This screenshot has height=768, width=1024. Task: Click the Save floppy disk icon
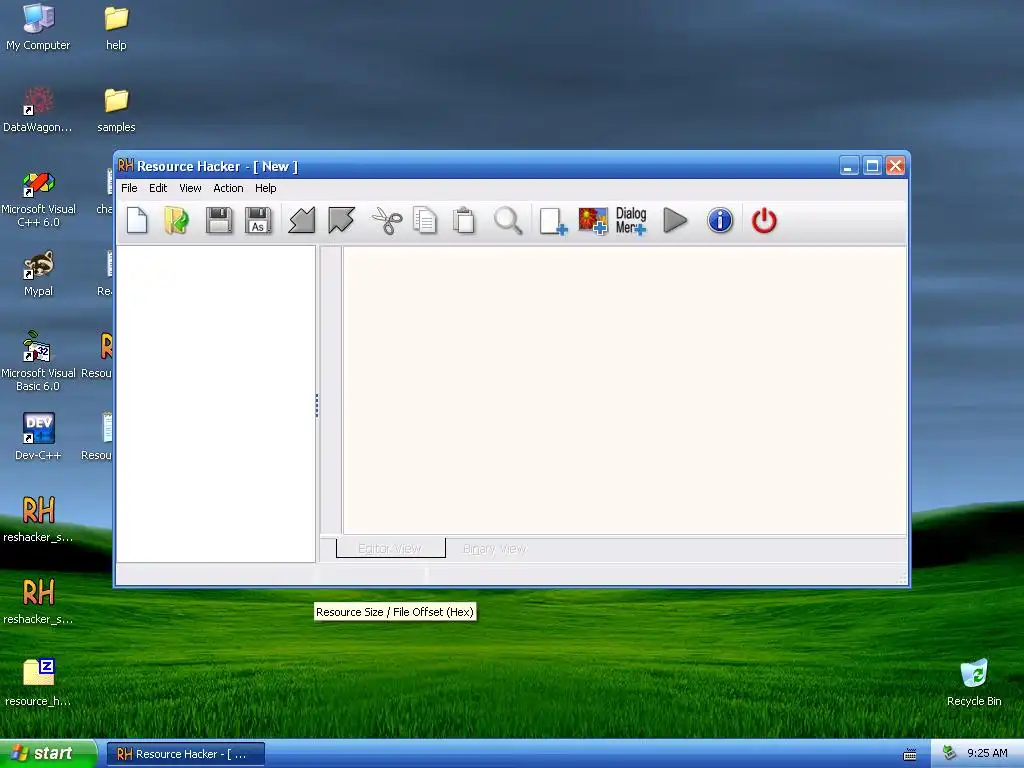pyautogui.click(x=219, y=220)
